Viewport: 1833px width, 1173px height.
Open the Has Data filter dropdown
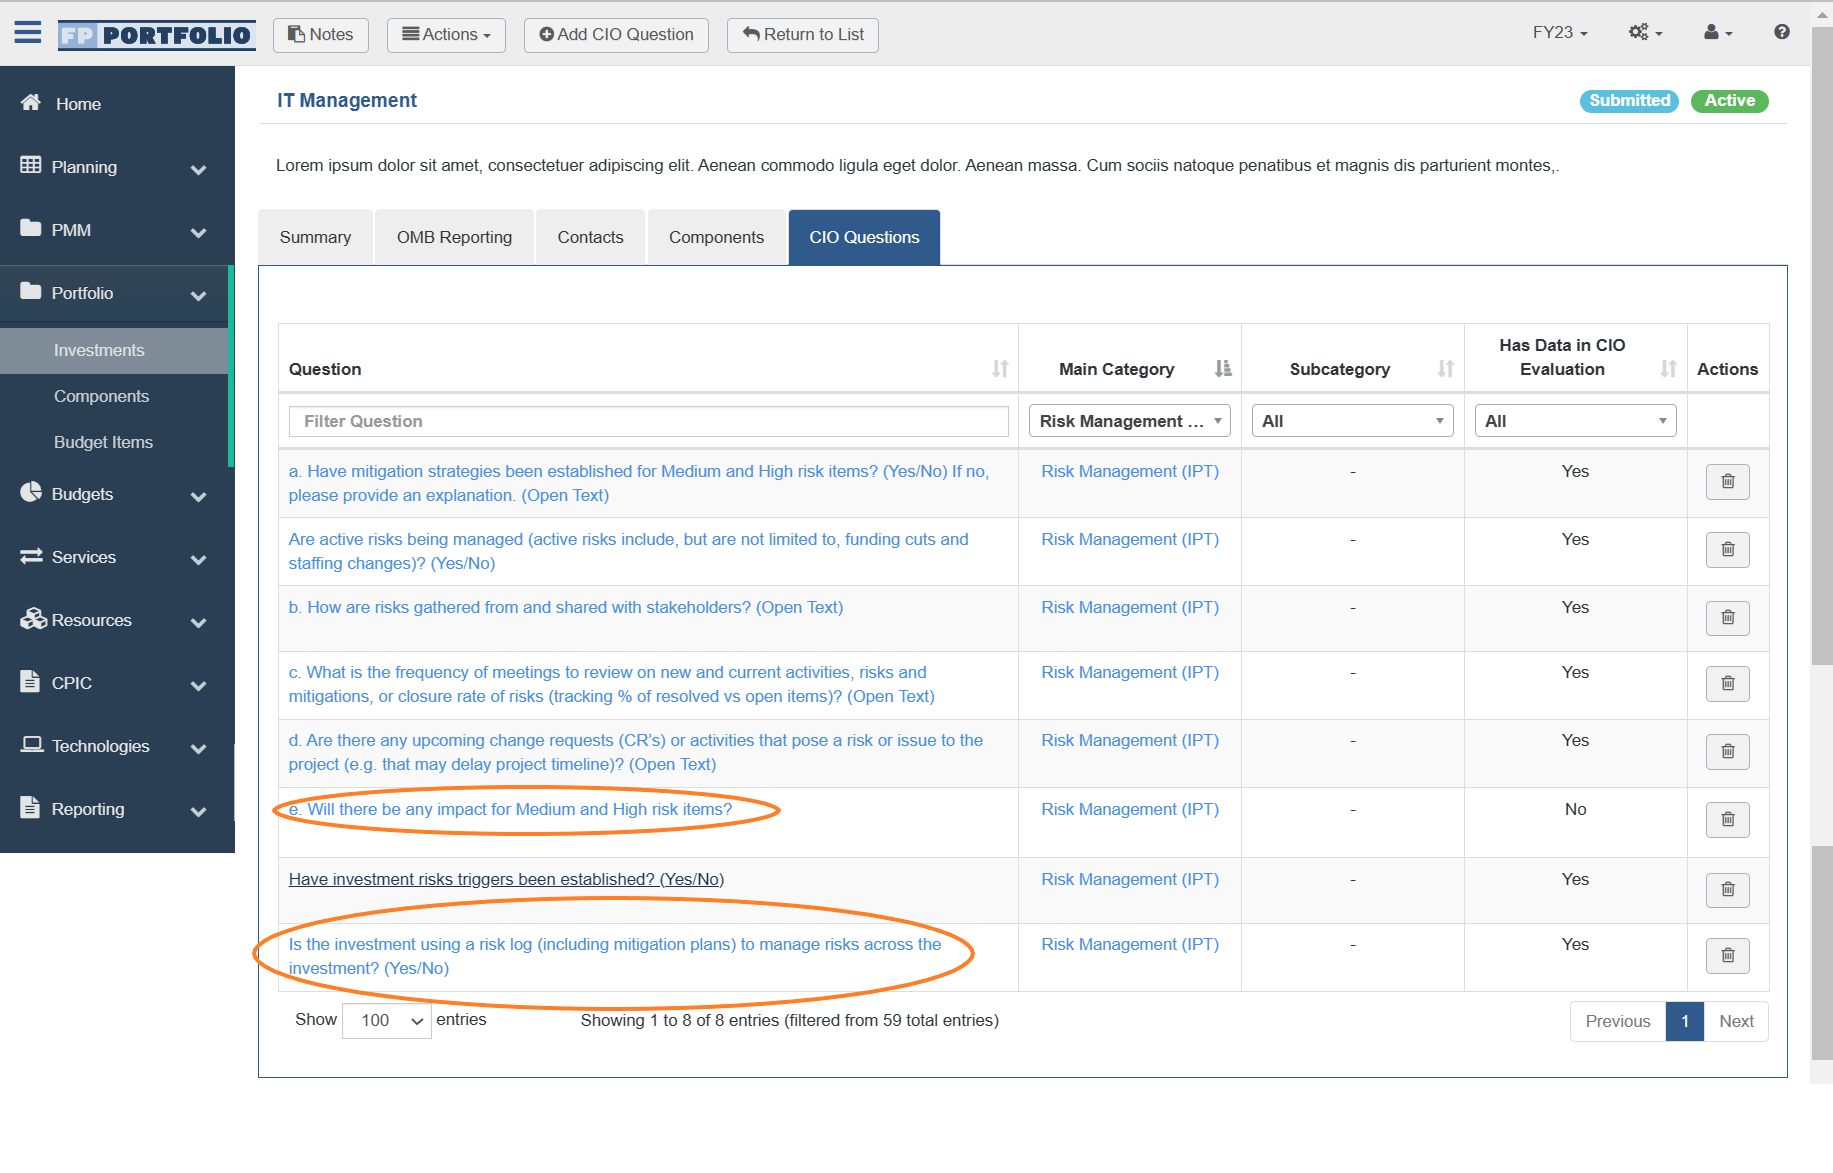(x=1576, y=421)
